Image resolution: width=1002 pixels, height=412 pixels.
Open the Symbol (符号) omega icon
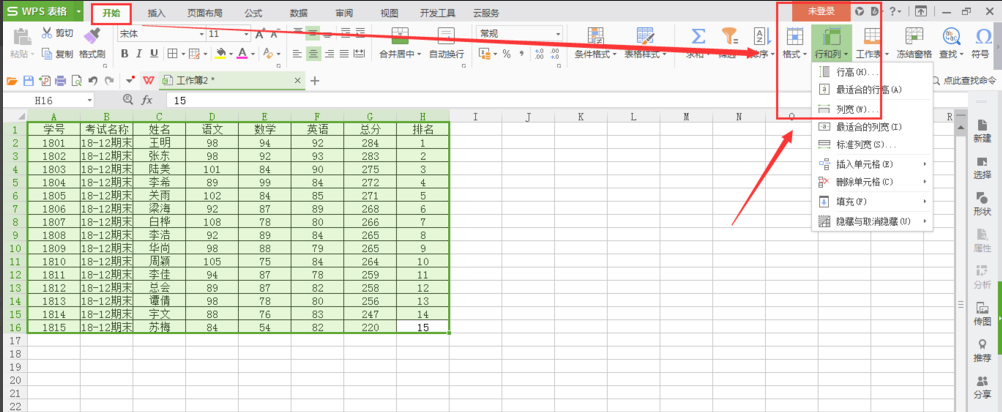click(x=980, y=37)
